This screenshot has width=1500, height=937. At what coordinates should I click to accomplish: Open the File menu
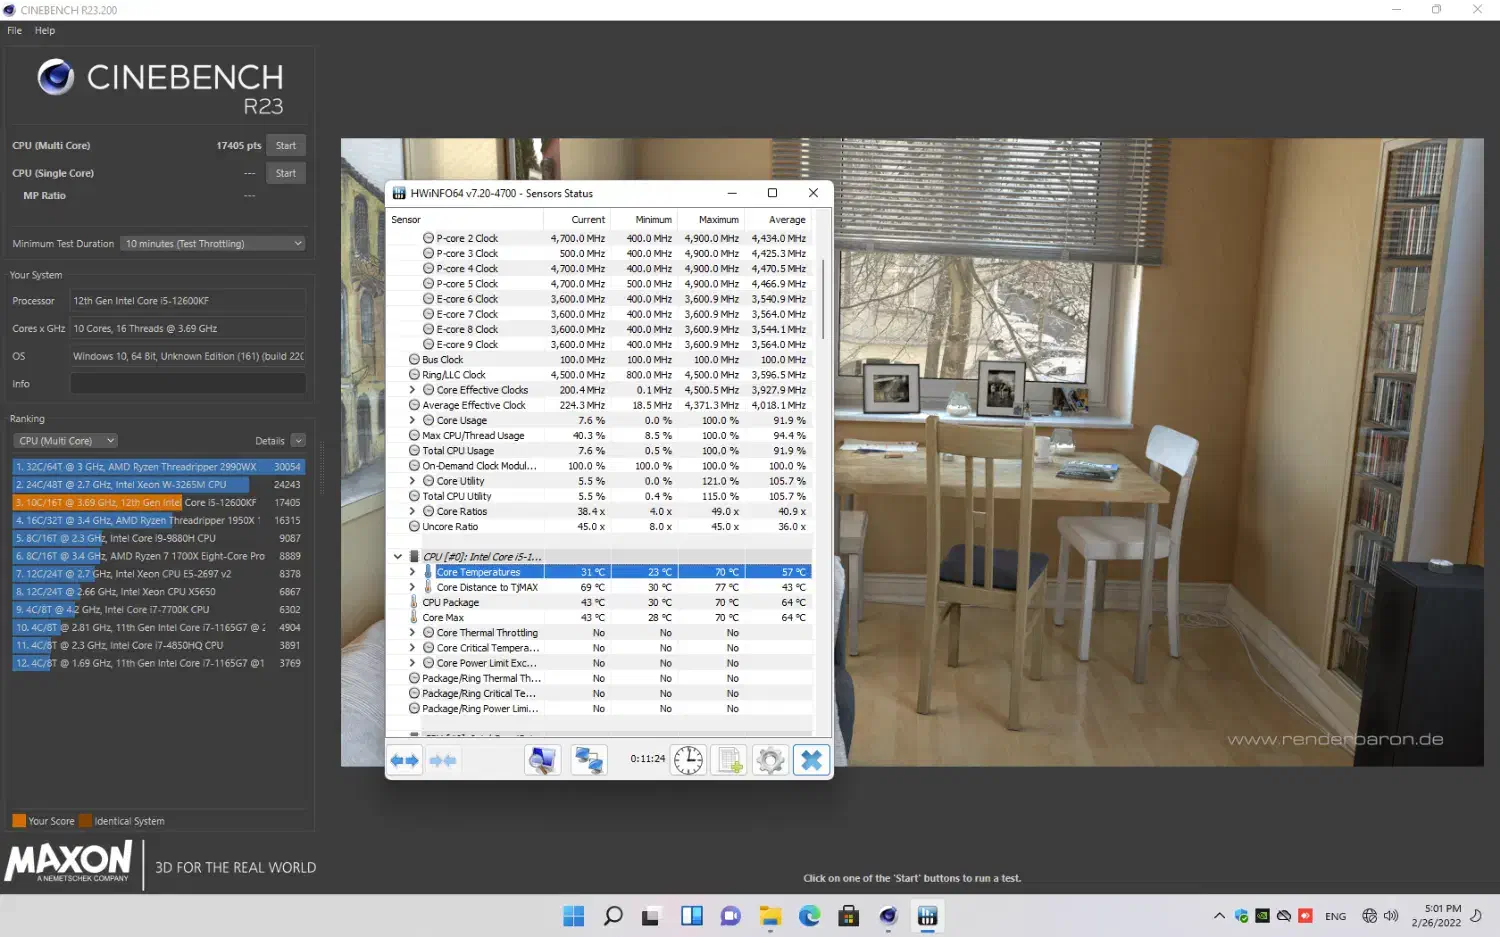(15, 31)
